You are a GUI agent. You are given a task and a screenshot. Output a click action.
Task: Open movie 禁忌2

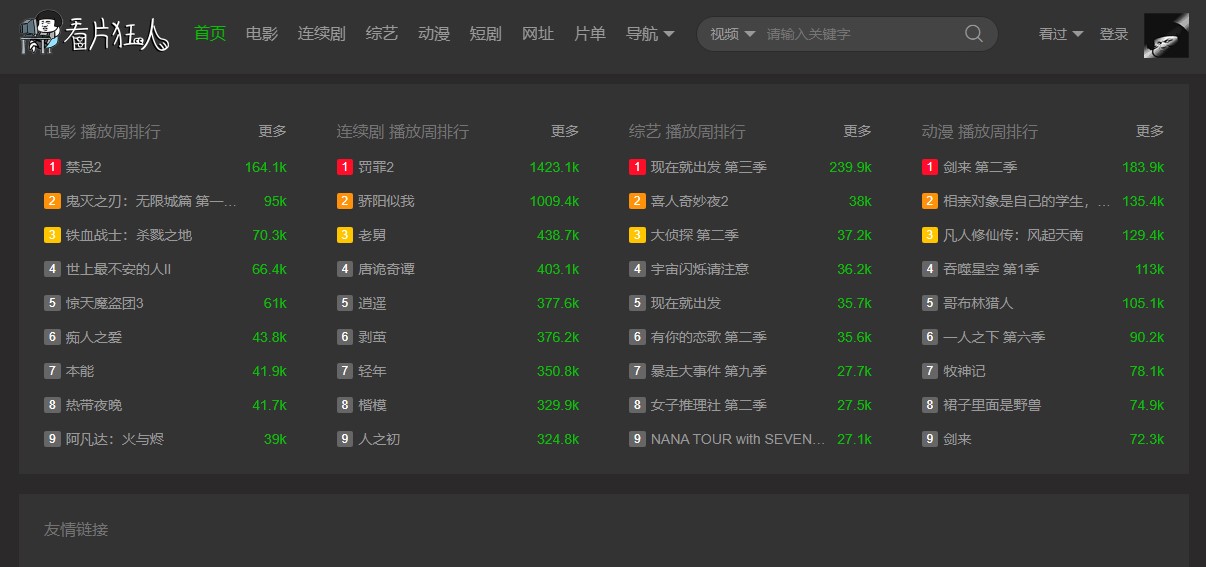[x=84, y=167]
